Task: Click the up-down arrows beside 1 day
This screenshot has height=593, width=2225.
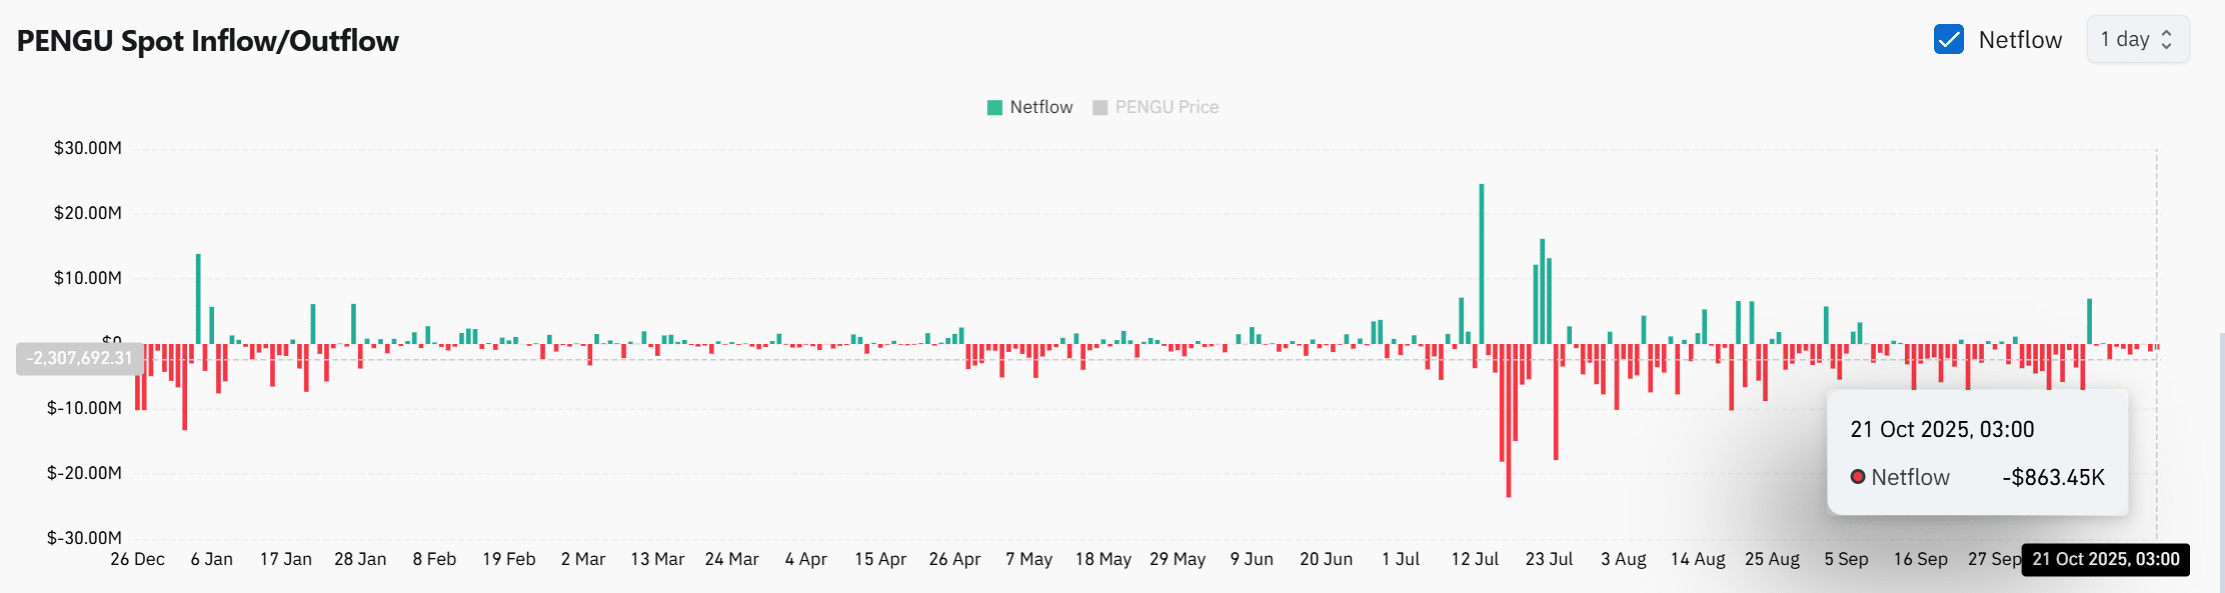Action: [2167, 40]
